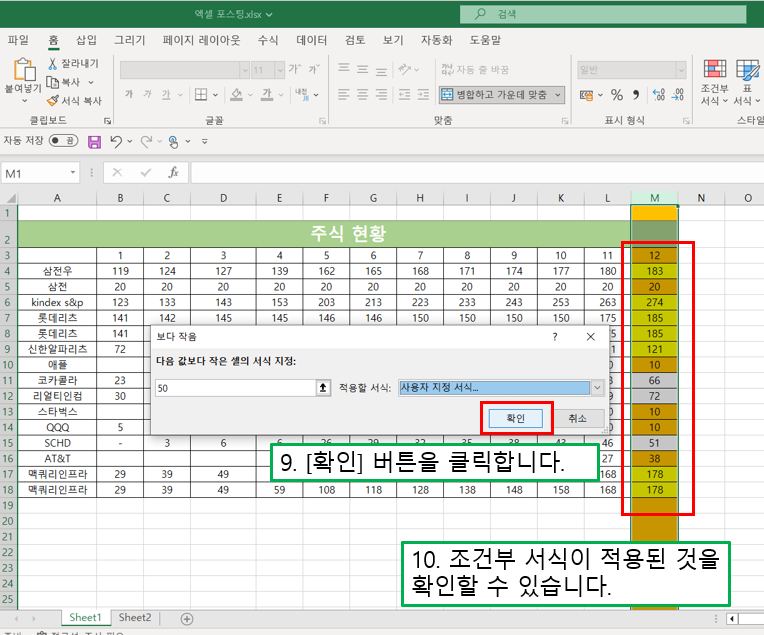Viewport: 764px width, 635px height.
Task: Click the Help question mark in dialog
Action: (554, 337)
